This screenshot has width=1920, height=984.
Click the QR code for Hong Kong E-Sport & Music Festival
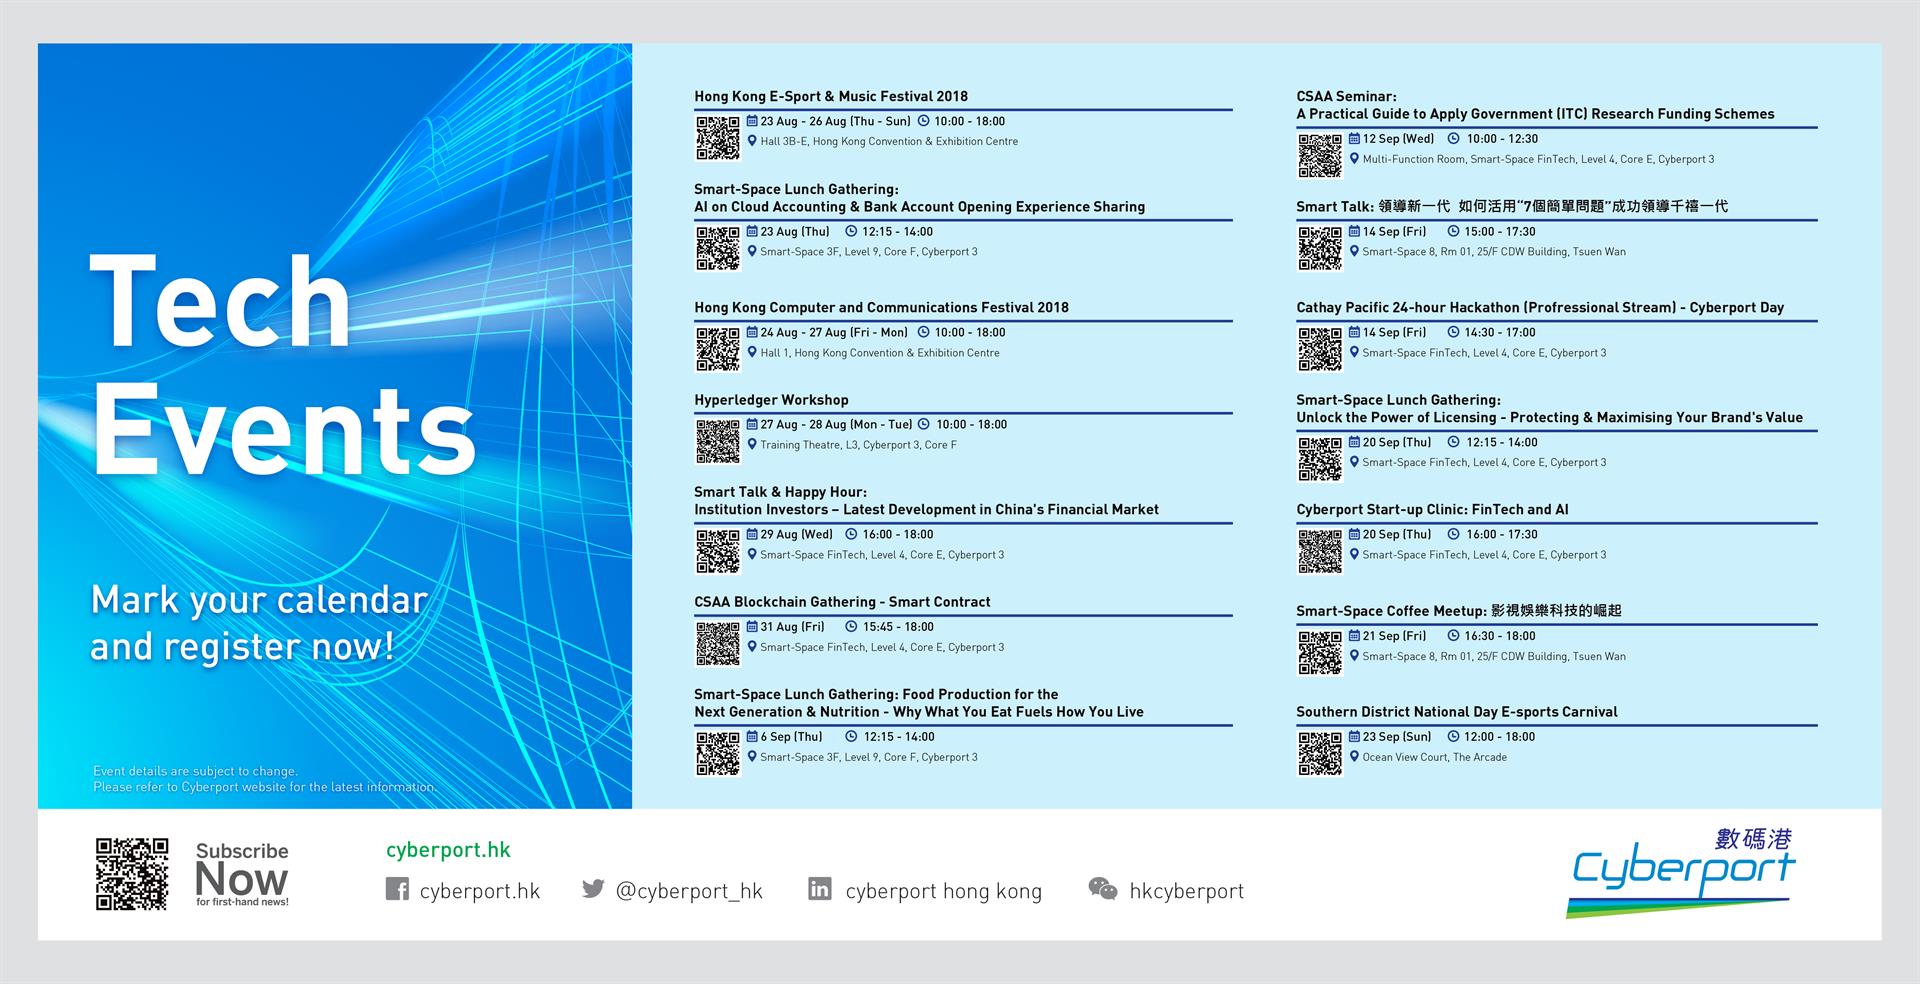click(717, 138)
